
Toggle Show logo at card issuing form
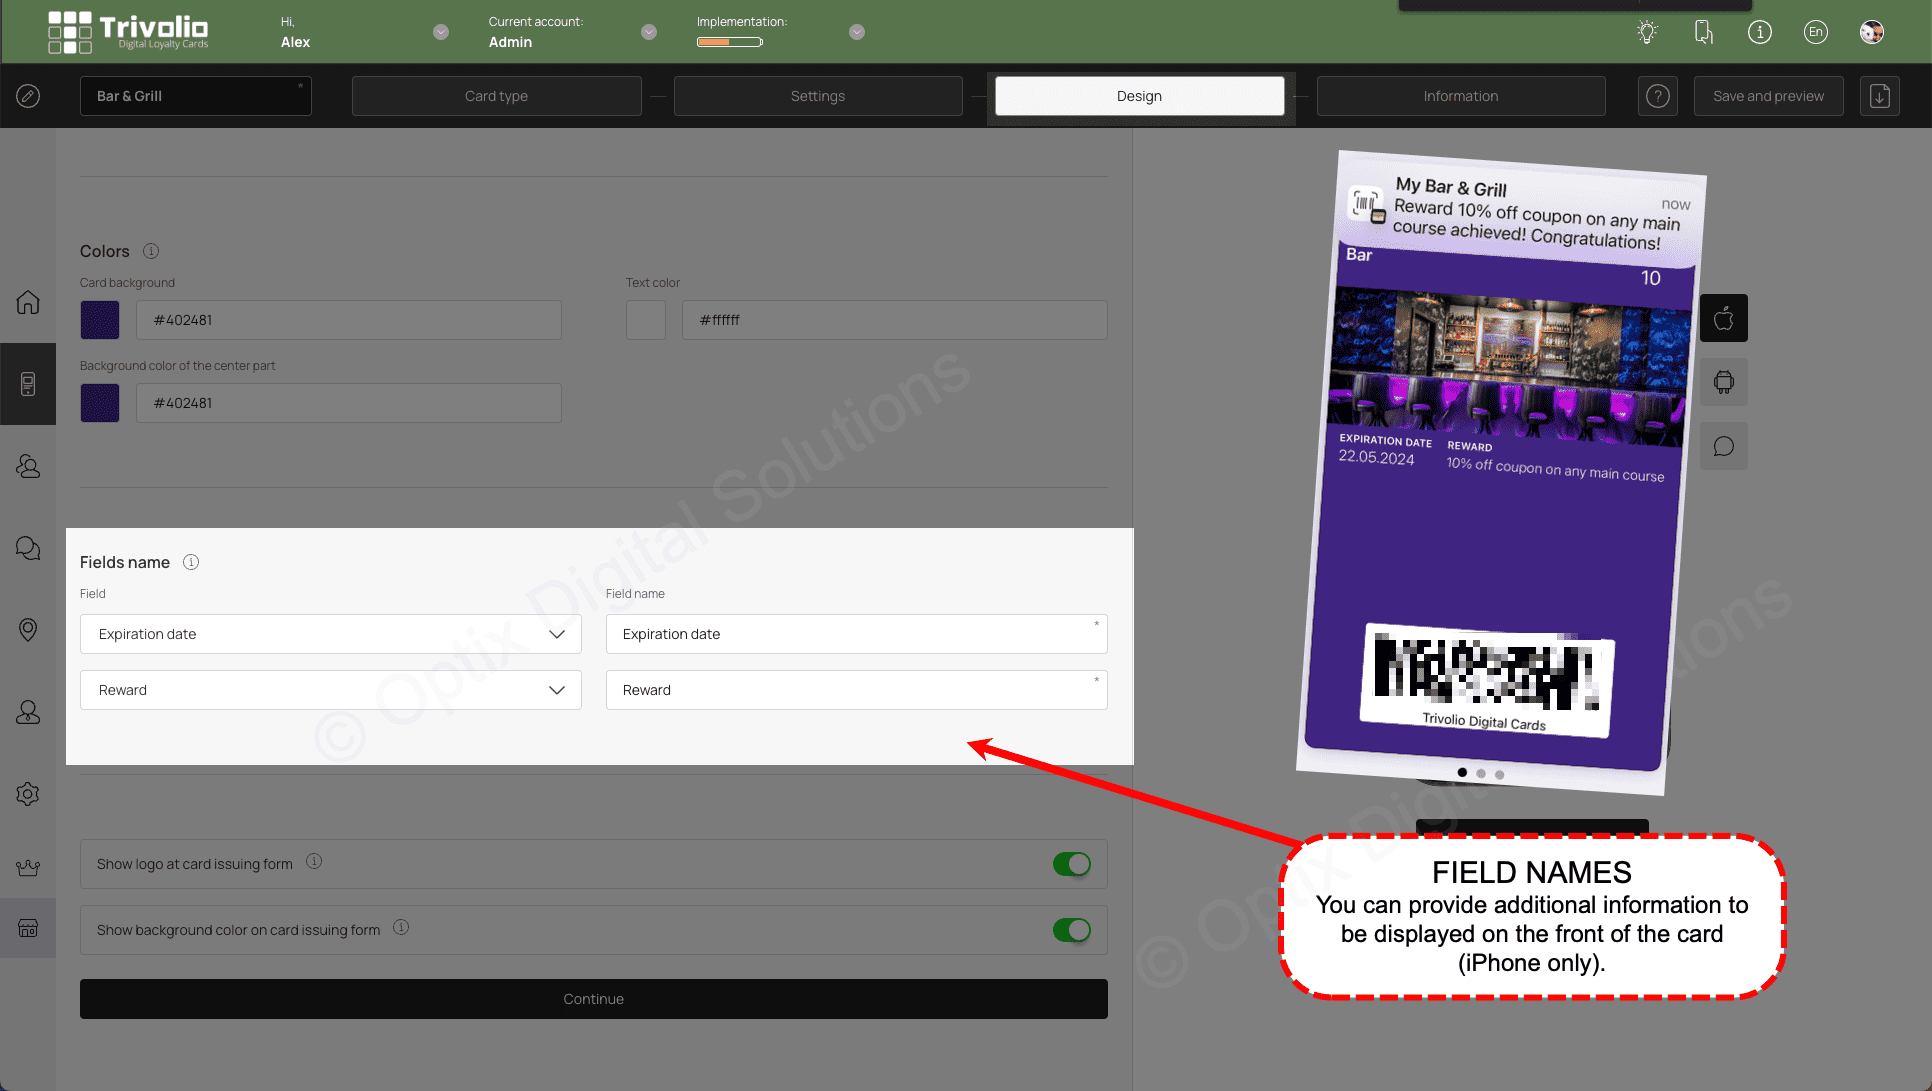coord(1072,864)
